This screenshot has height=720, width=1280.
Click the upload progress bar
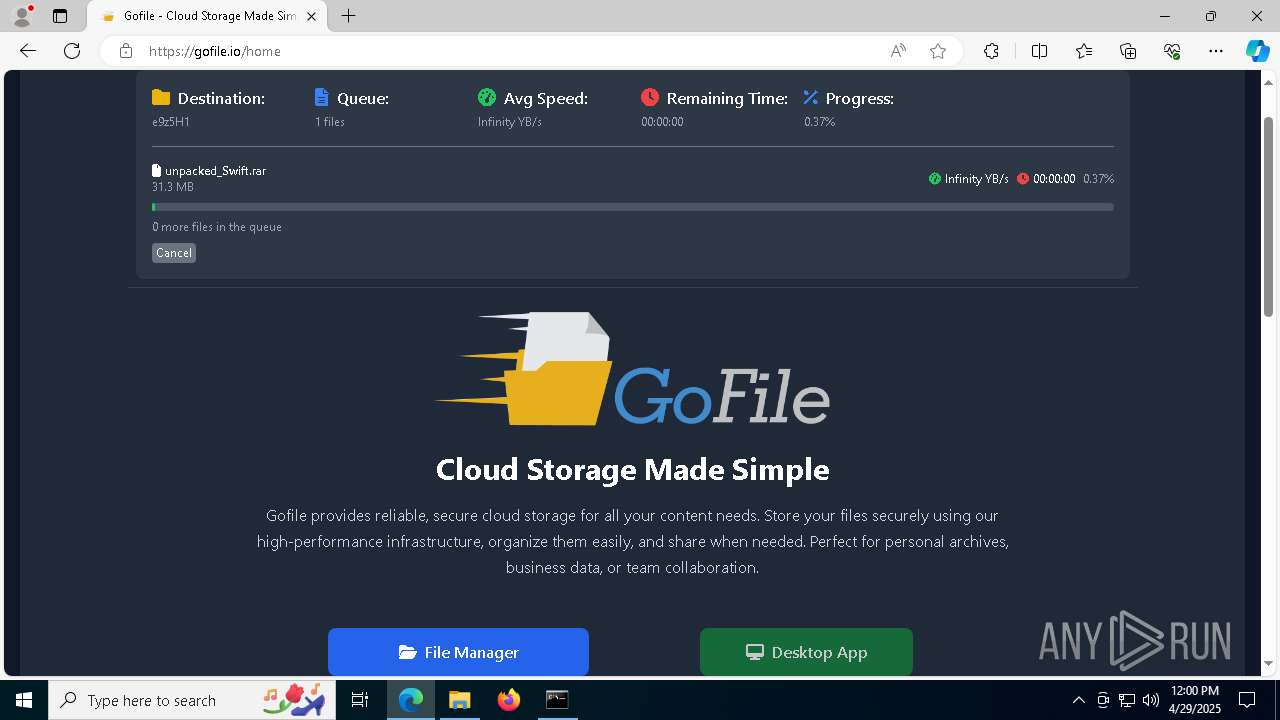[x=633, y=207]
